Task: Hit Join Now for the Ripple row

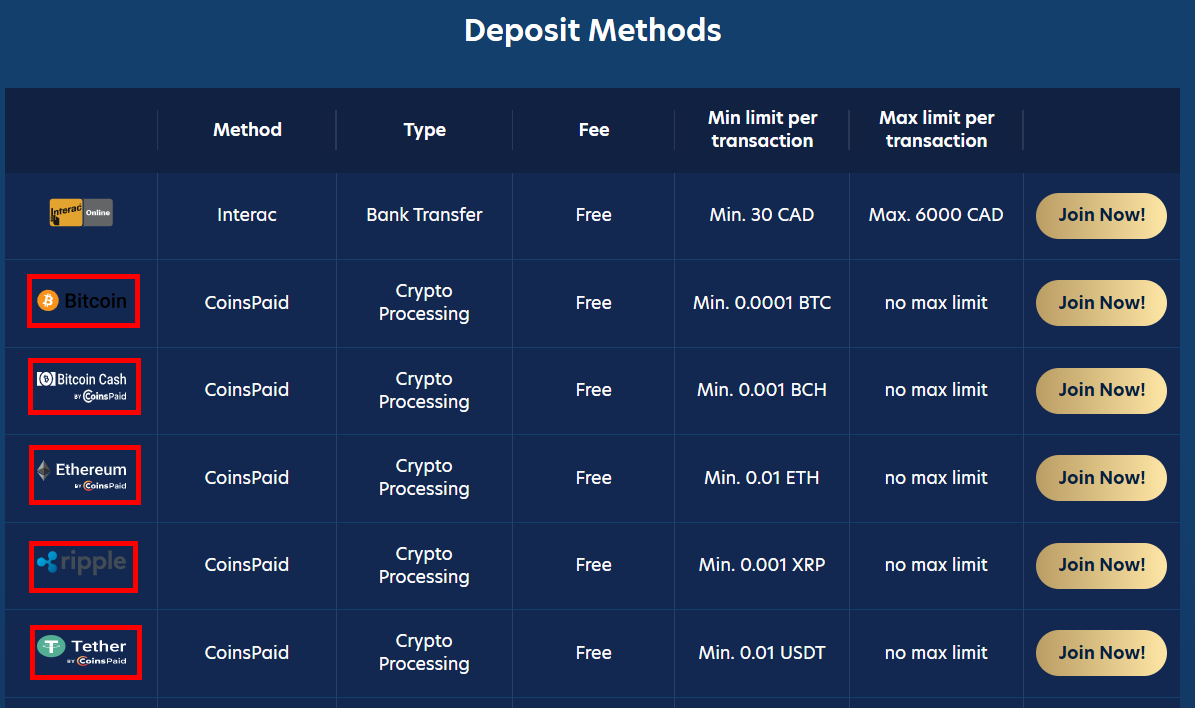Action: tap(1101, 565)
